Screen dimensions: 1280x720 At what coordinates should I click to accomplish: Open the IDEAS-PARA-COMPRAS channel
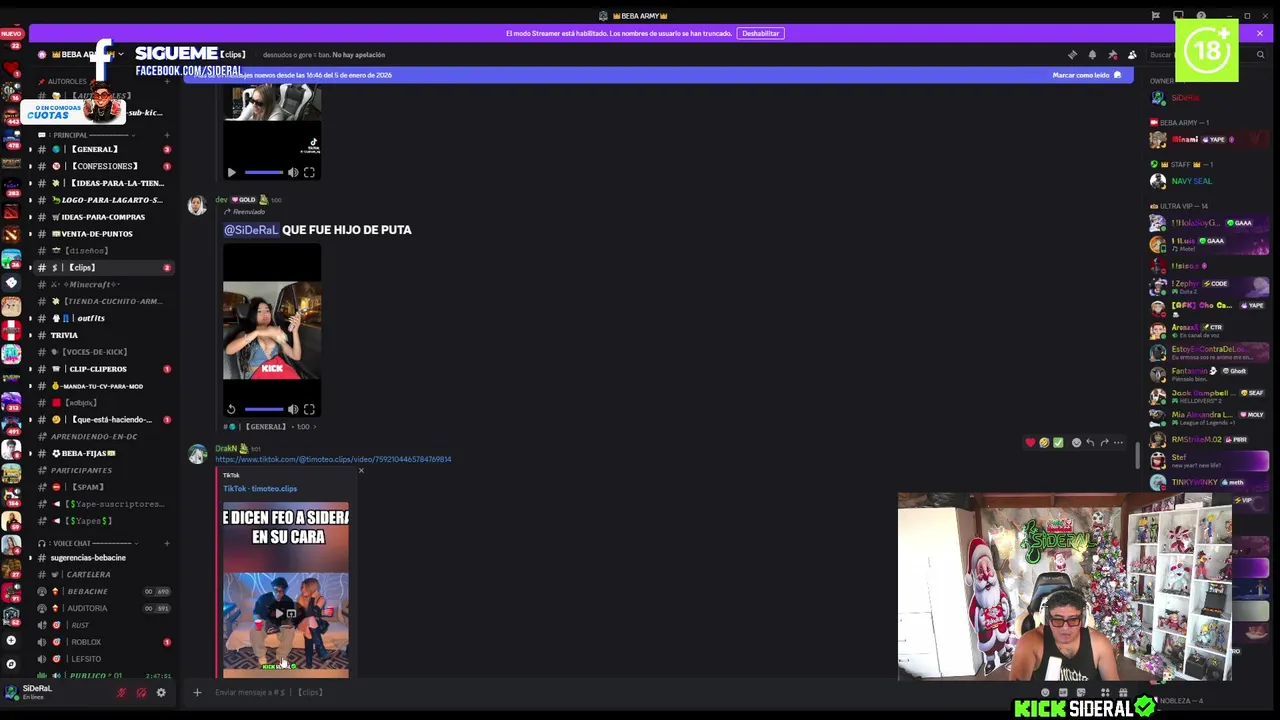tap(103, 217)
